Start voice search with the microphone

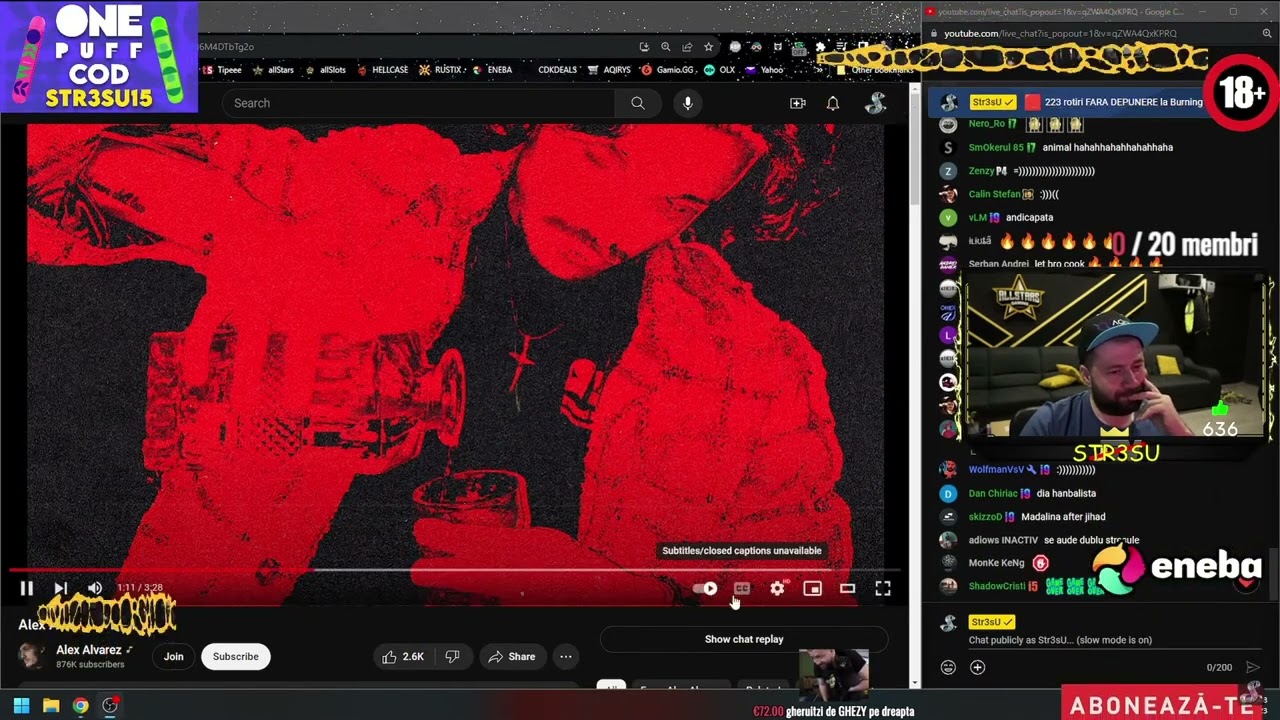click(687, 103)
